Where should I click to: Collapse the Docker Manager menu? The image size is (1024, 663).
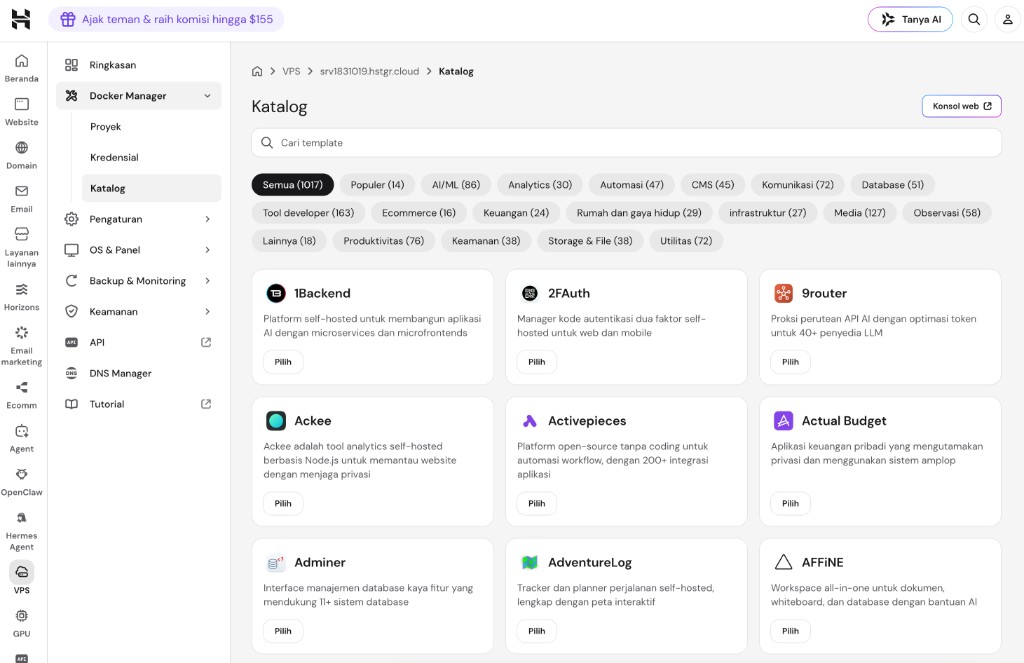207,96
